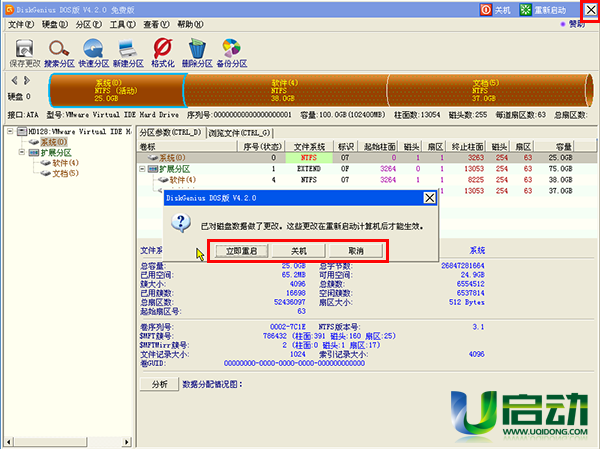Select the 系统(0) row in partition table
The height and width of the screenshot is (449, 600).
tap(366, 158)
